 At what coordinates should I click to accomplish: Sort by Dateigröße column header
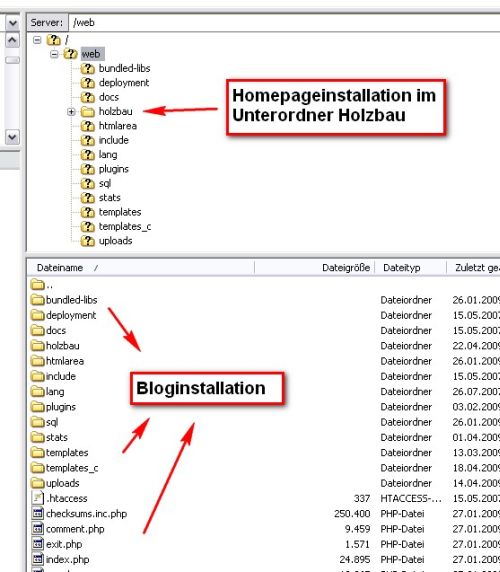click(314, 268)
